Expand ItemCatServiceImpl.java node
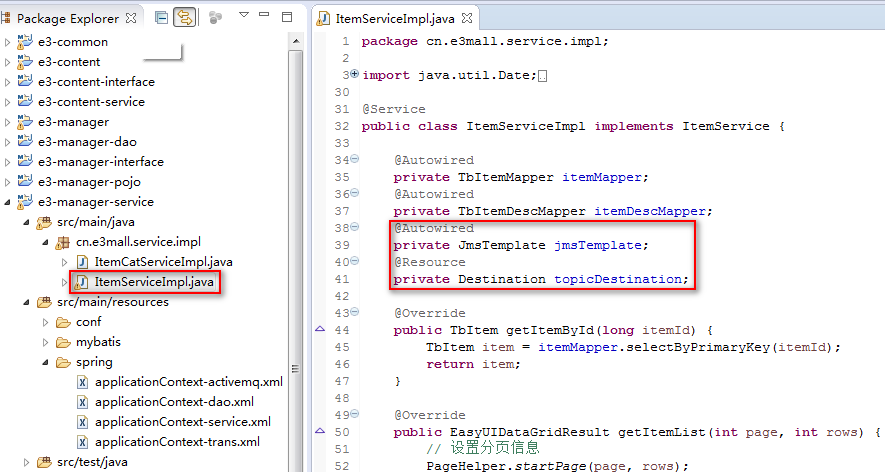This screenshot has height=472, width=885. pyautogui.click(x=64, y=263)
